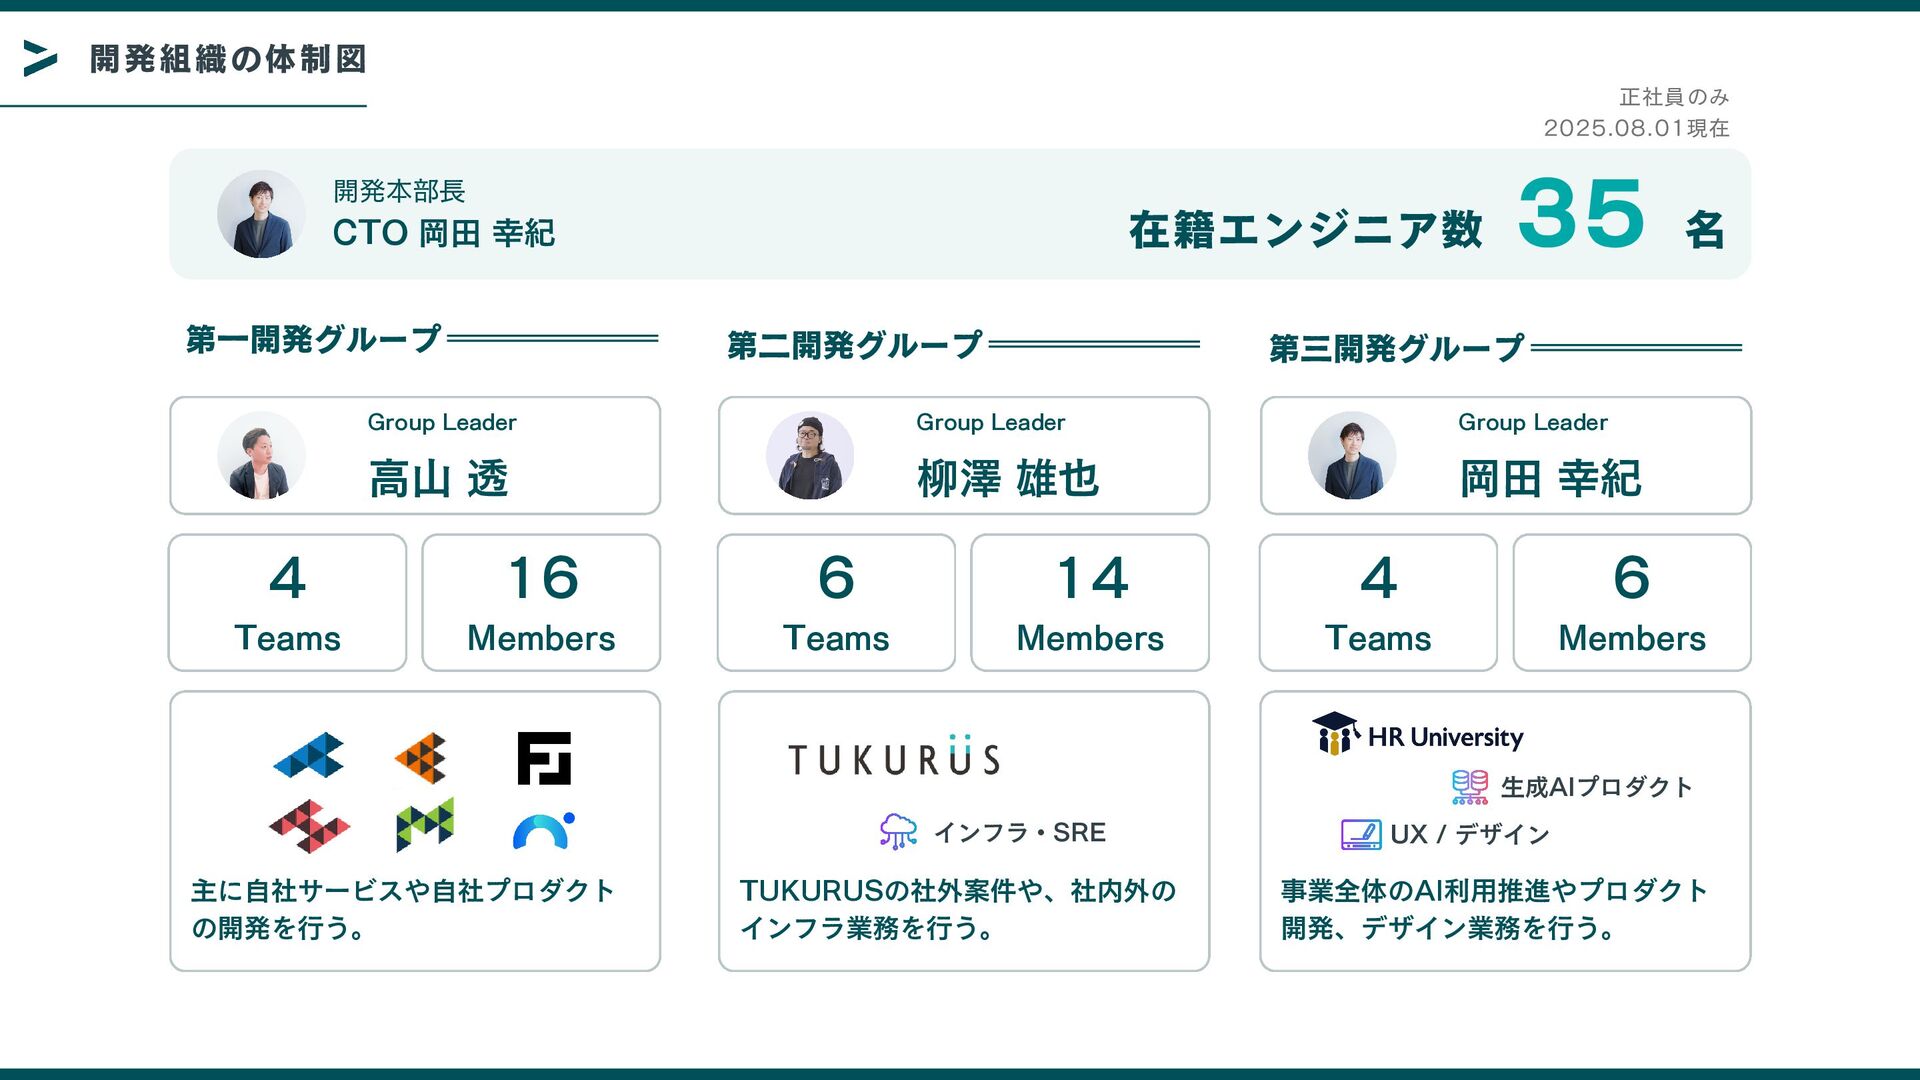This screenshot has height=1080, width=1920.
Task: Click the 2025.08.01現在 date note
Action: (1637, 128)
